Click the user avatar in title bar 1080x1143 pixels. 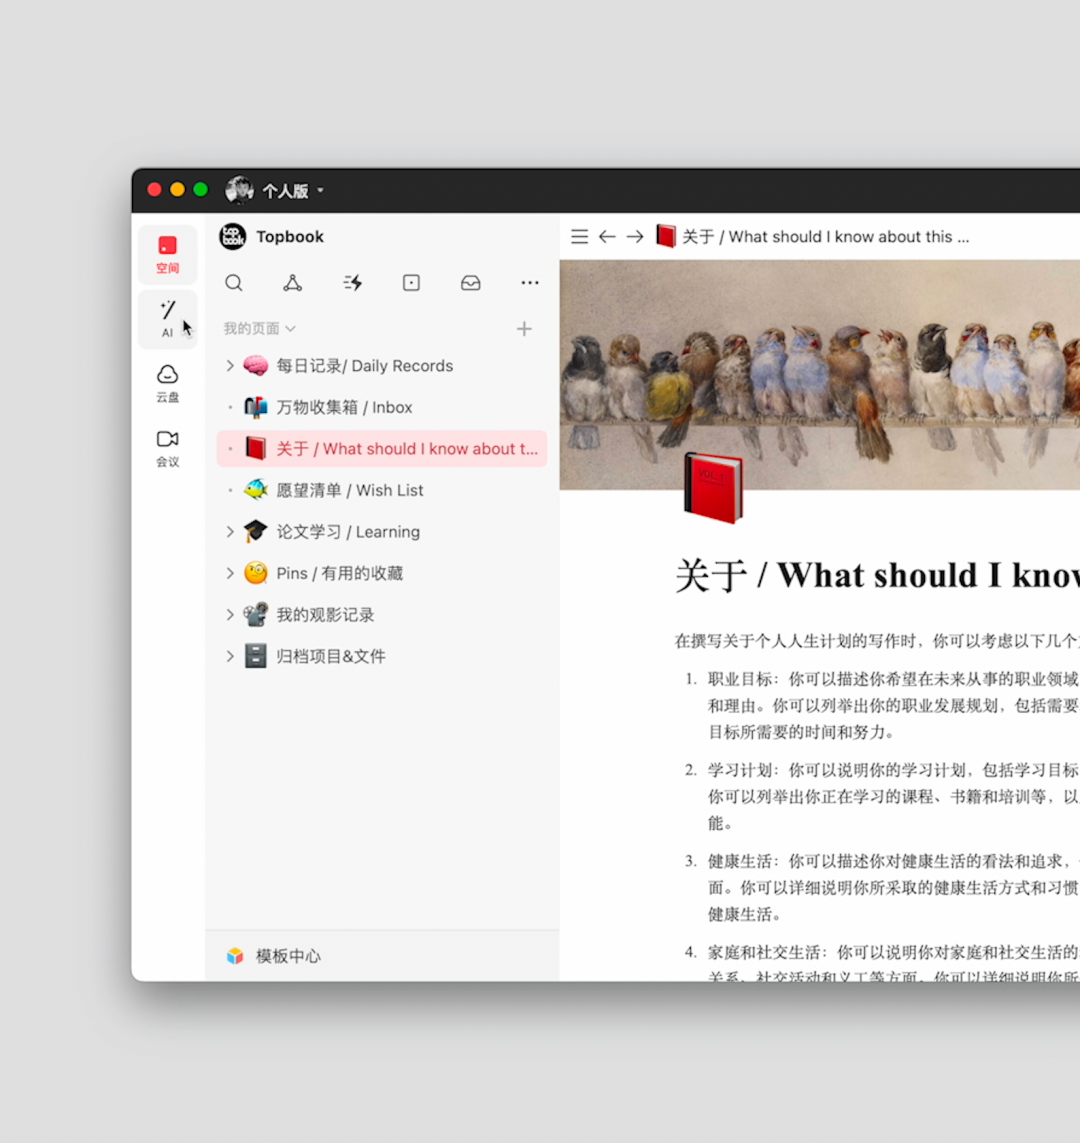tap(239, 190)
